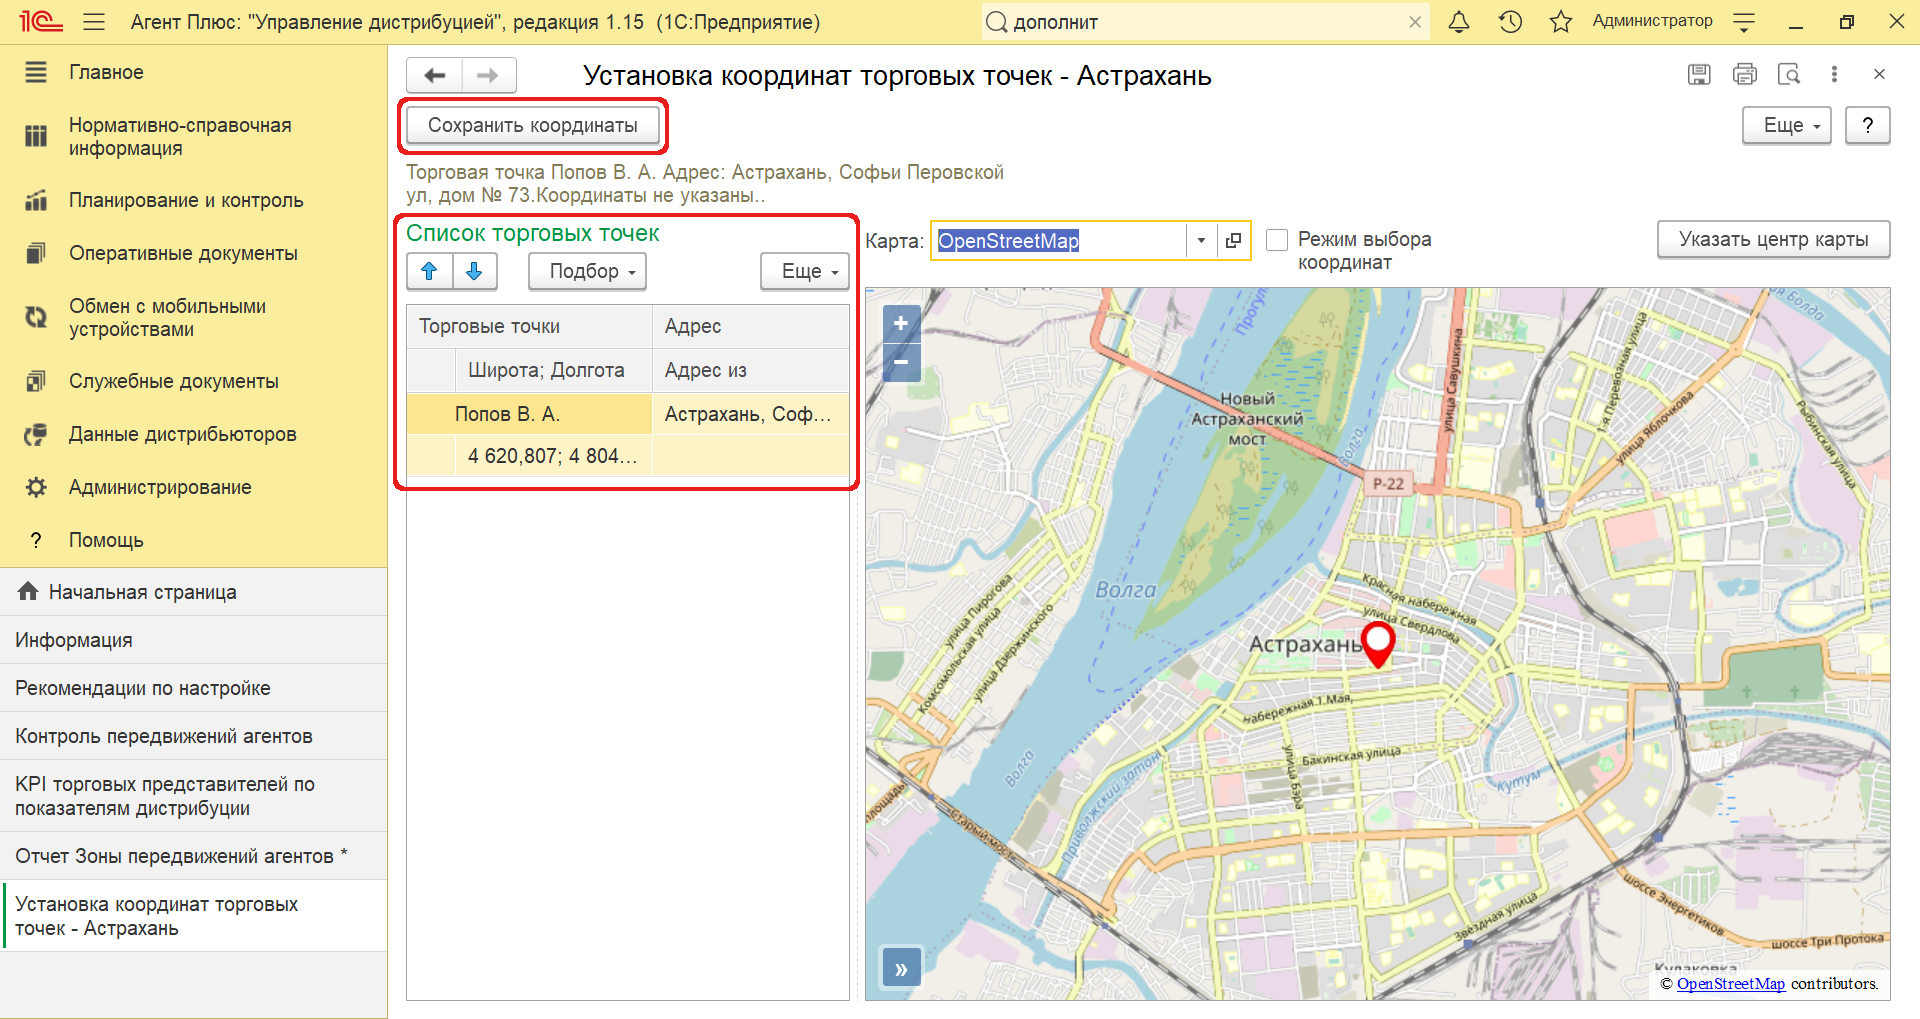The image size is (1920, 1019).
Task: Switch to Начальная страница tab
Action: (142, 592)
